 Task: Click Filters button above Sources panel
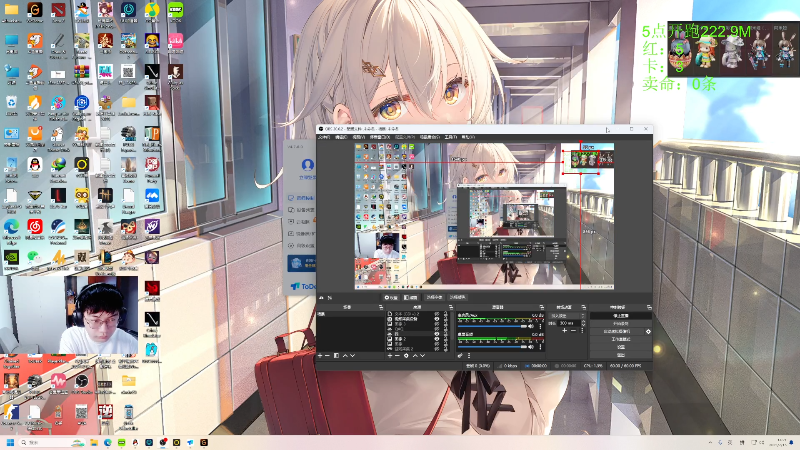coord(410,297)
